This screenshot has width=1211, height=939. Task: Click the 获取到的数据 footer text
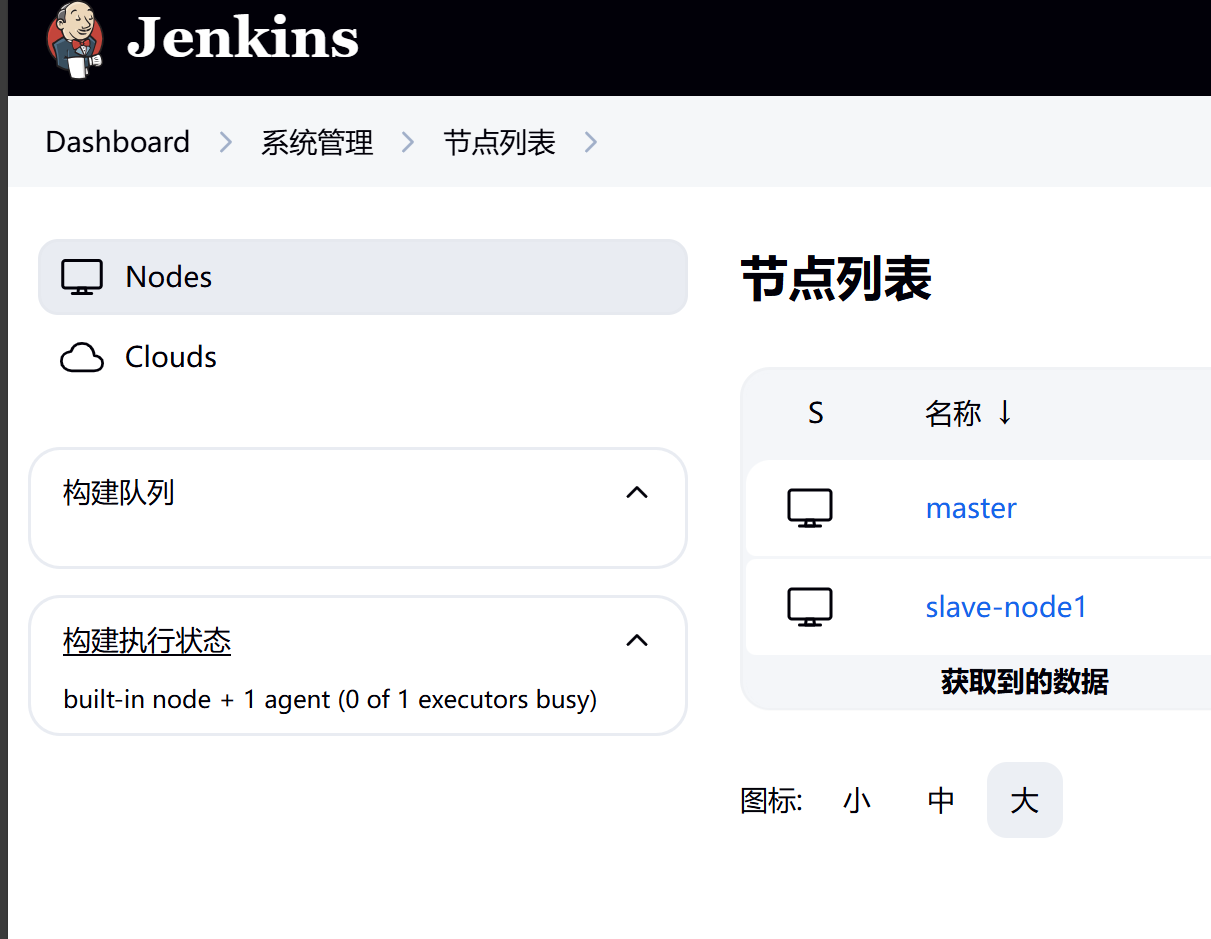1025,682
